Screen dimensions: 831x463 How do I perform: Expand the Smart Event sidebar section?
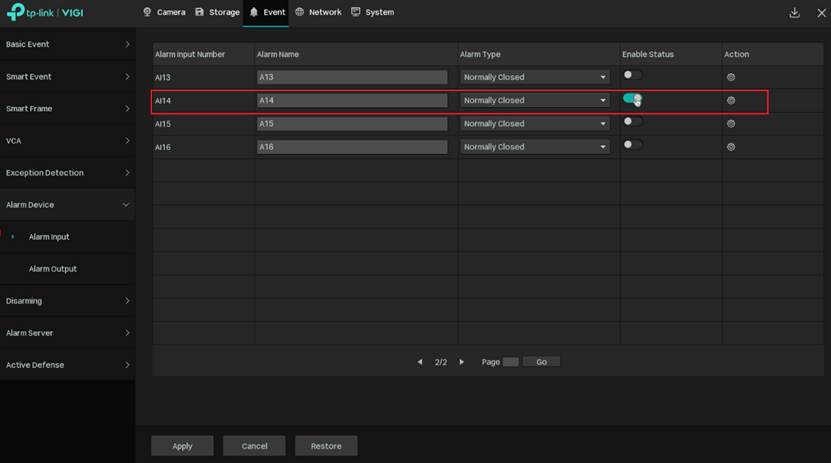tap(67, 77)
